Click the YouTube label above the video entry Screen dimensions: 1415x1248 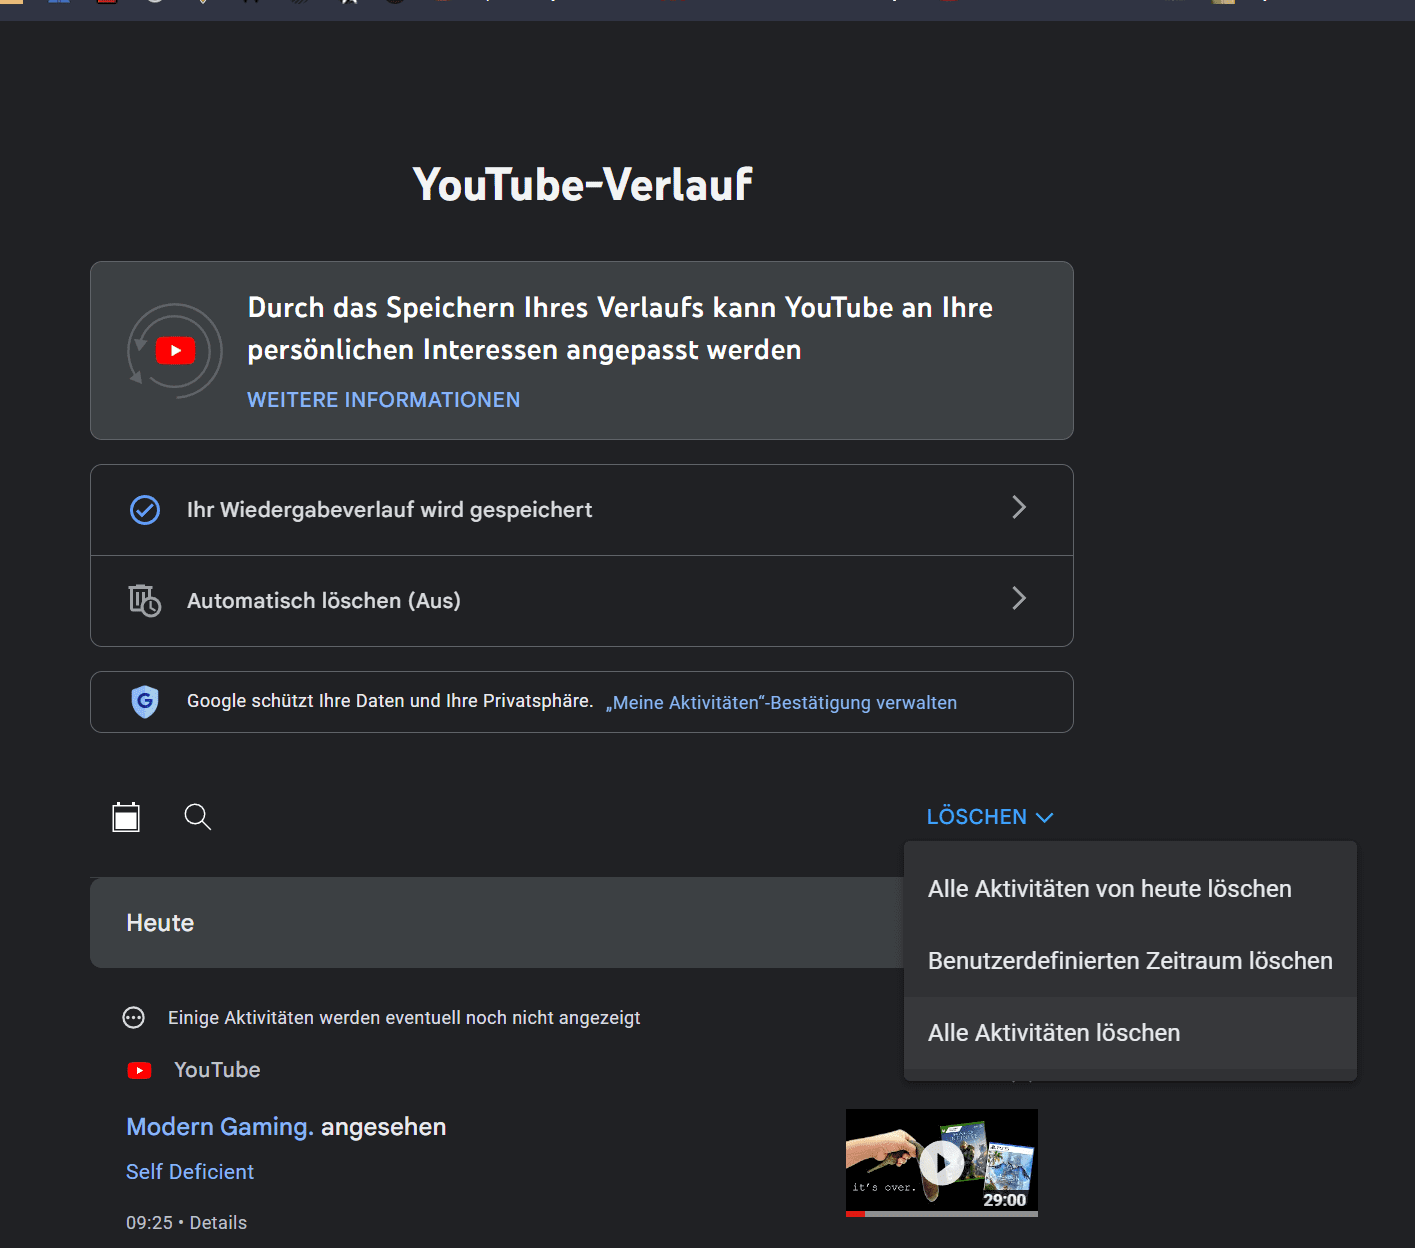coord(217,1070)
